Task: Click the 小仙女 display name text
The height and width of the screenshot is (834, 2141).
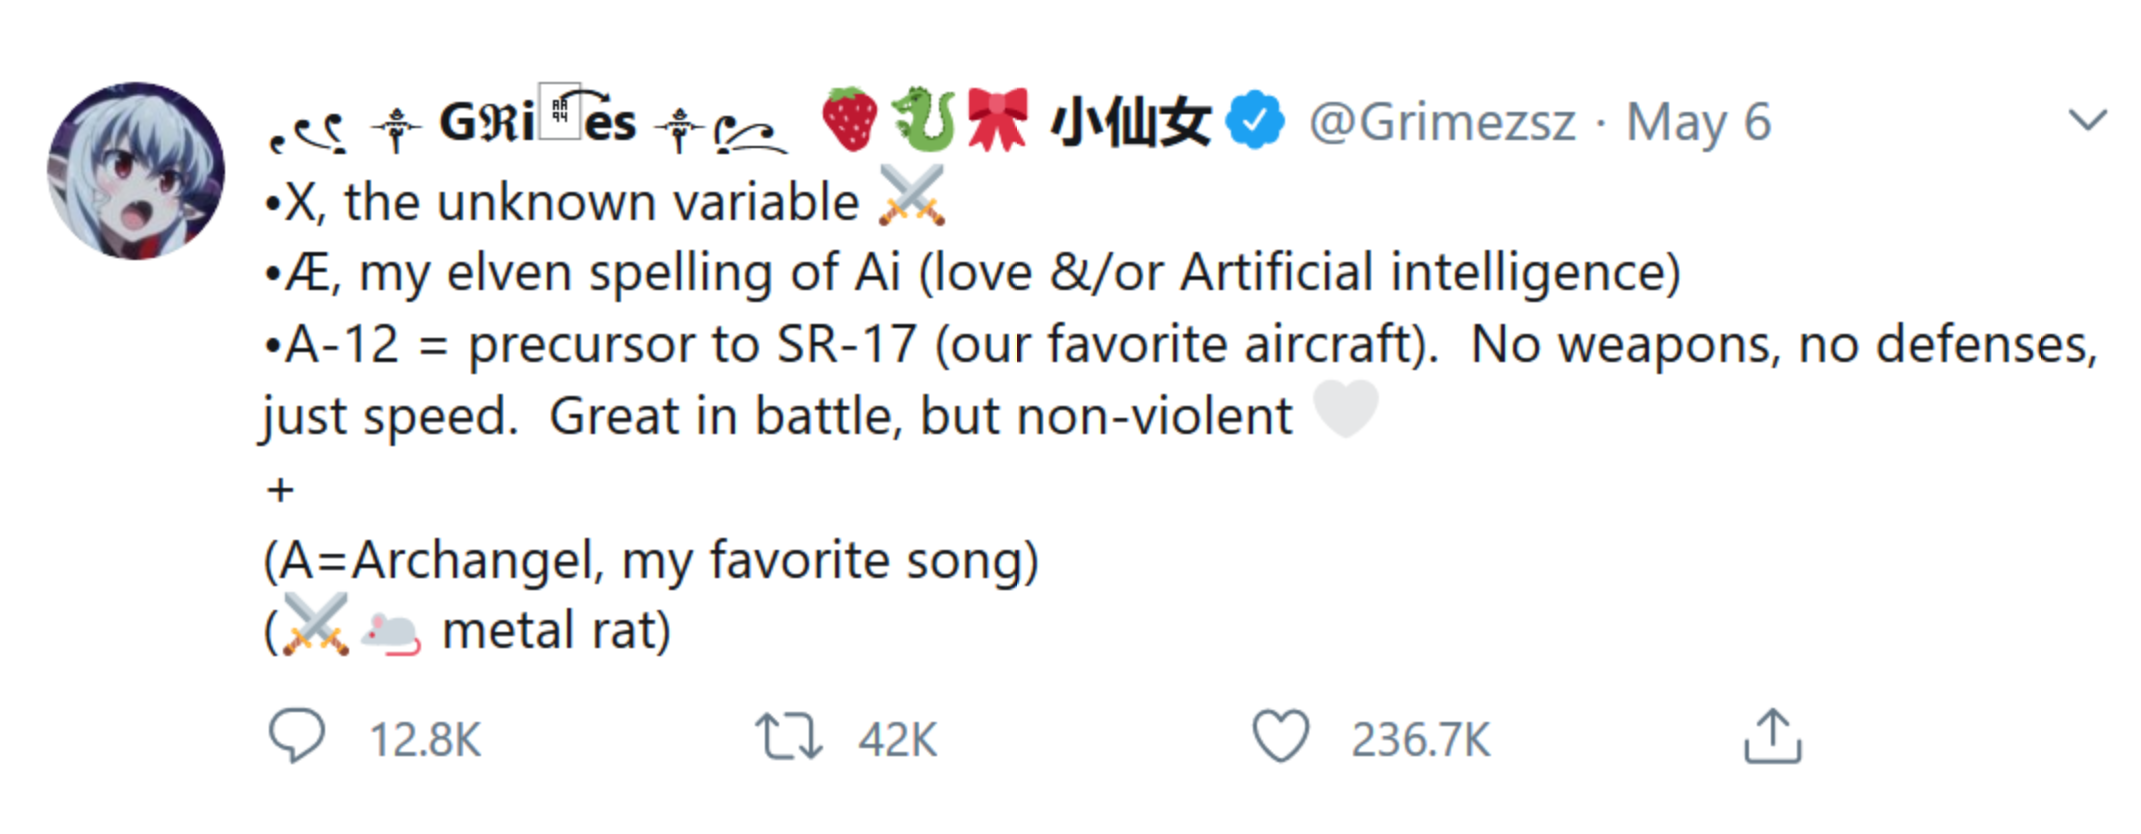Action: pos(1130,123)
